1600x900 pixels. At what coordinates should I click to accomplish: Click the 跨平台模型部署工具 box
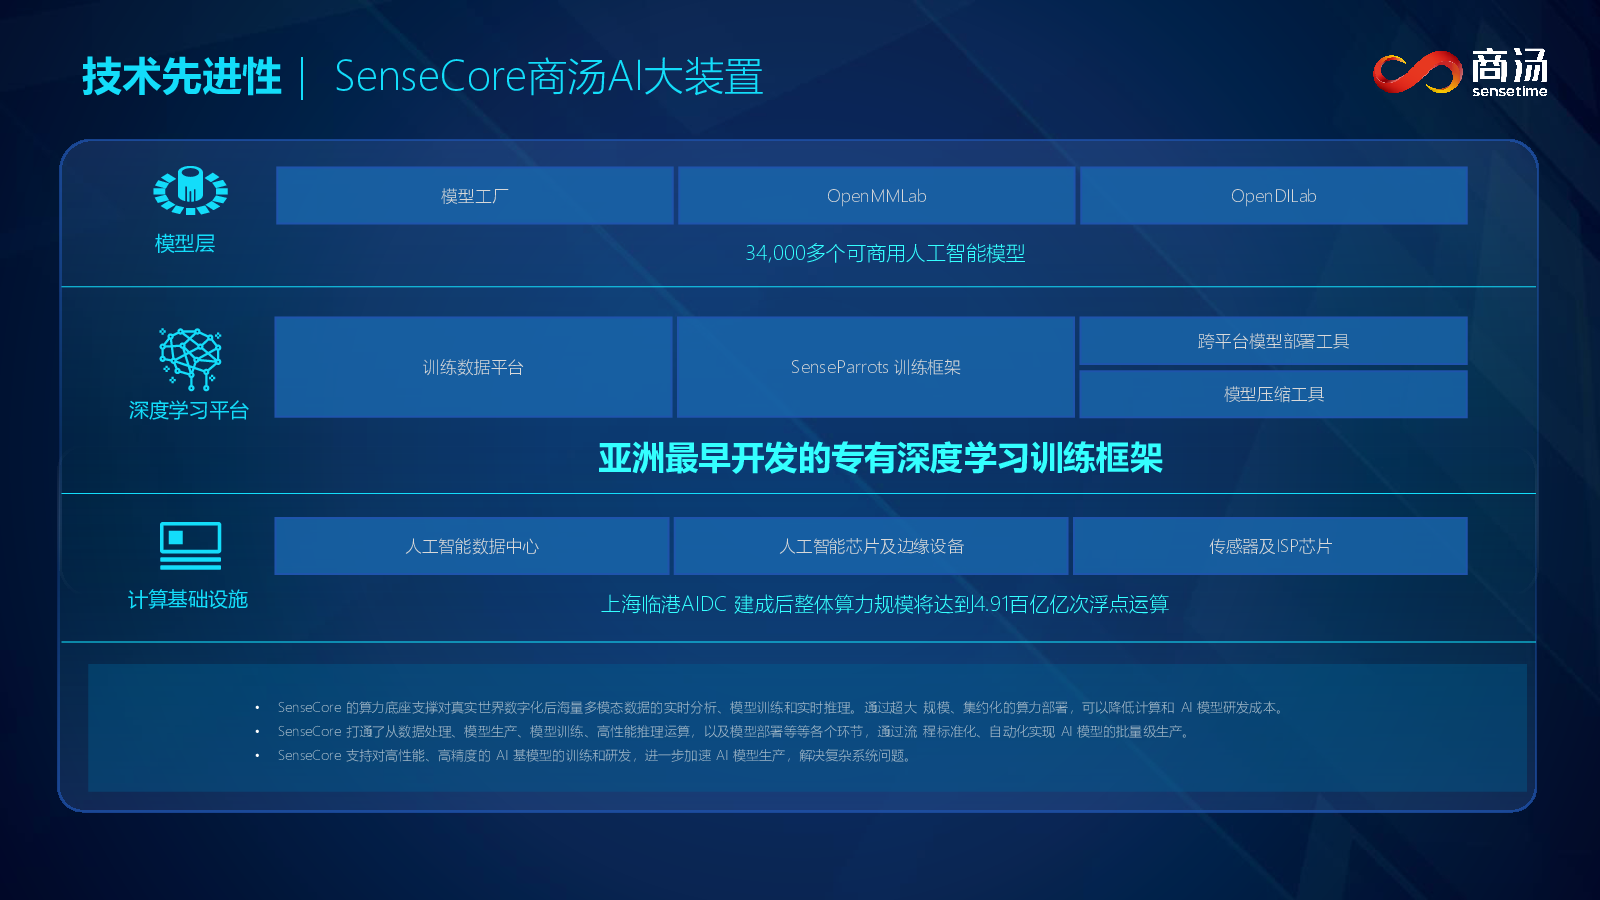1273,341
